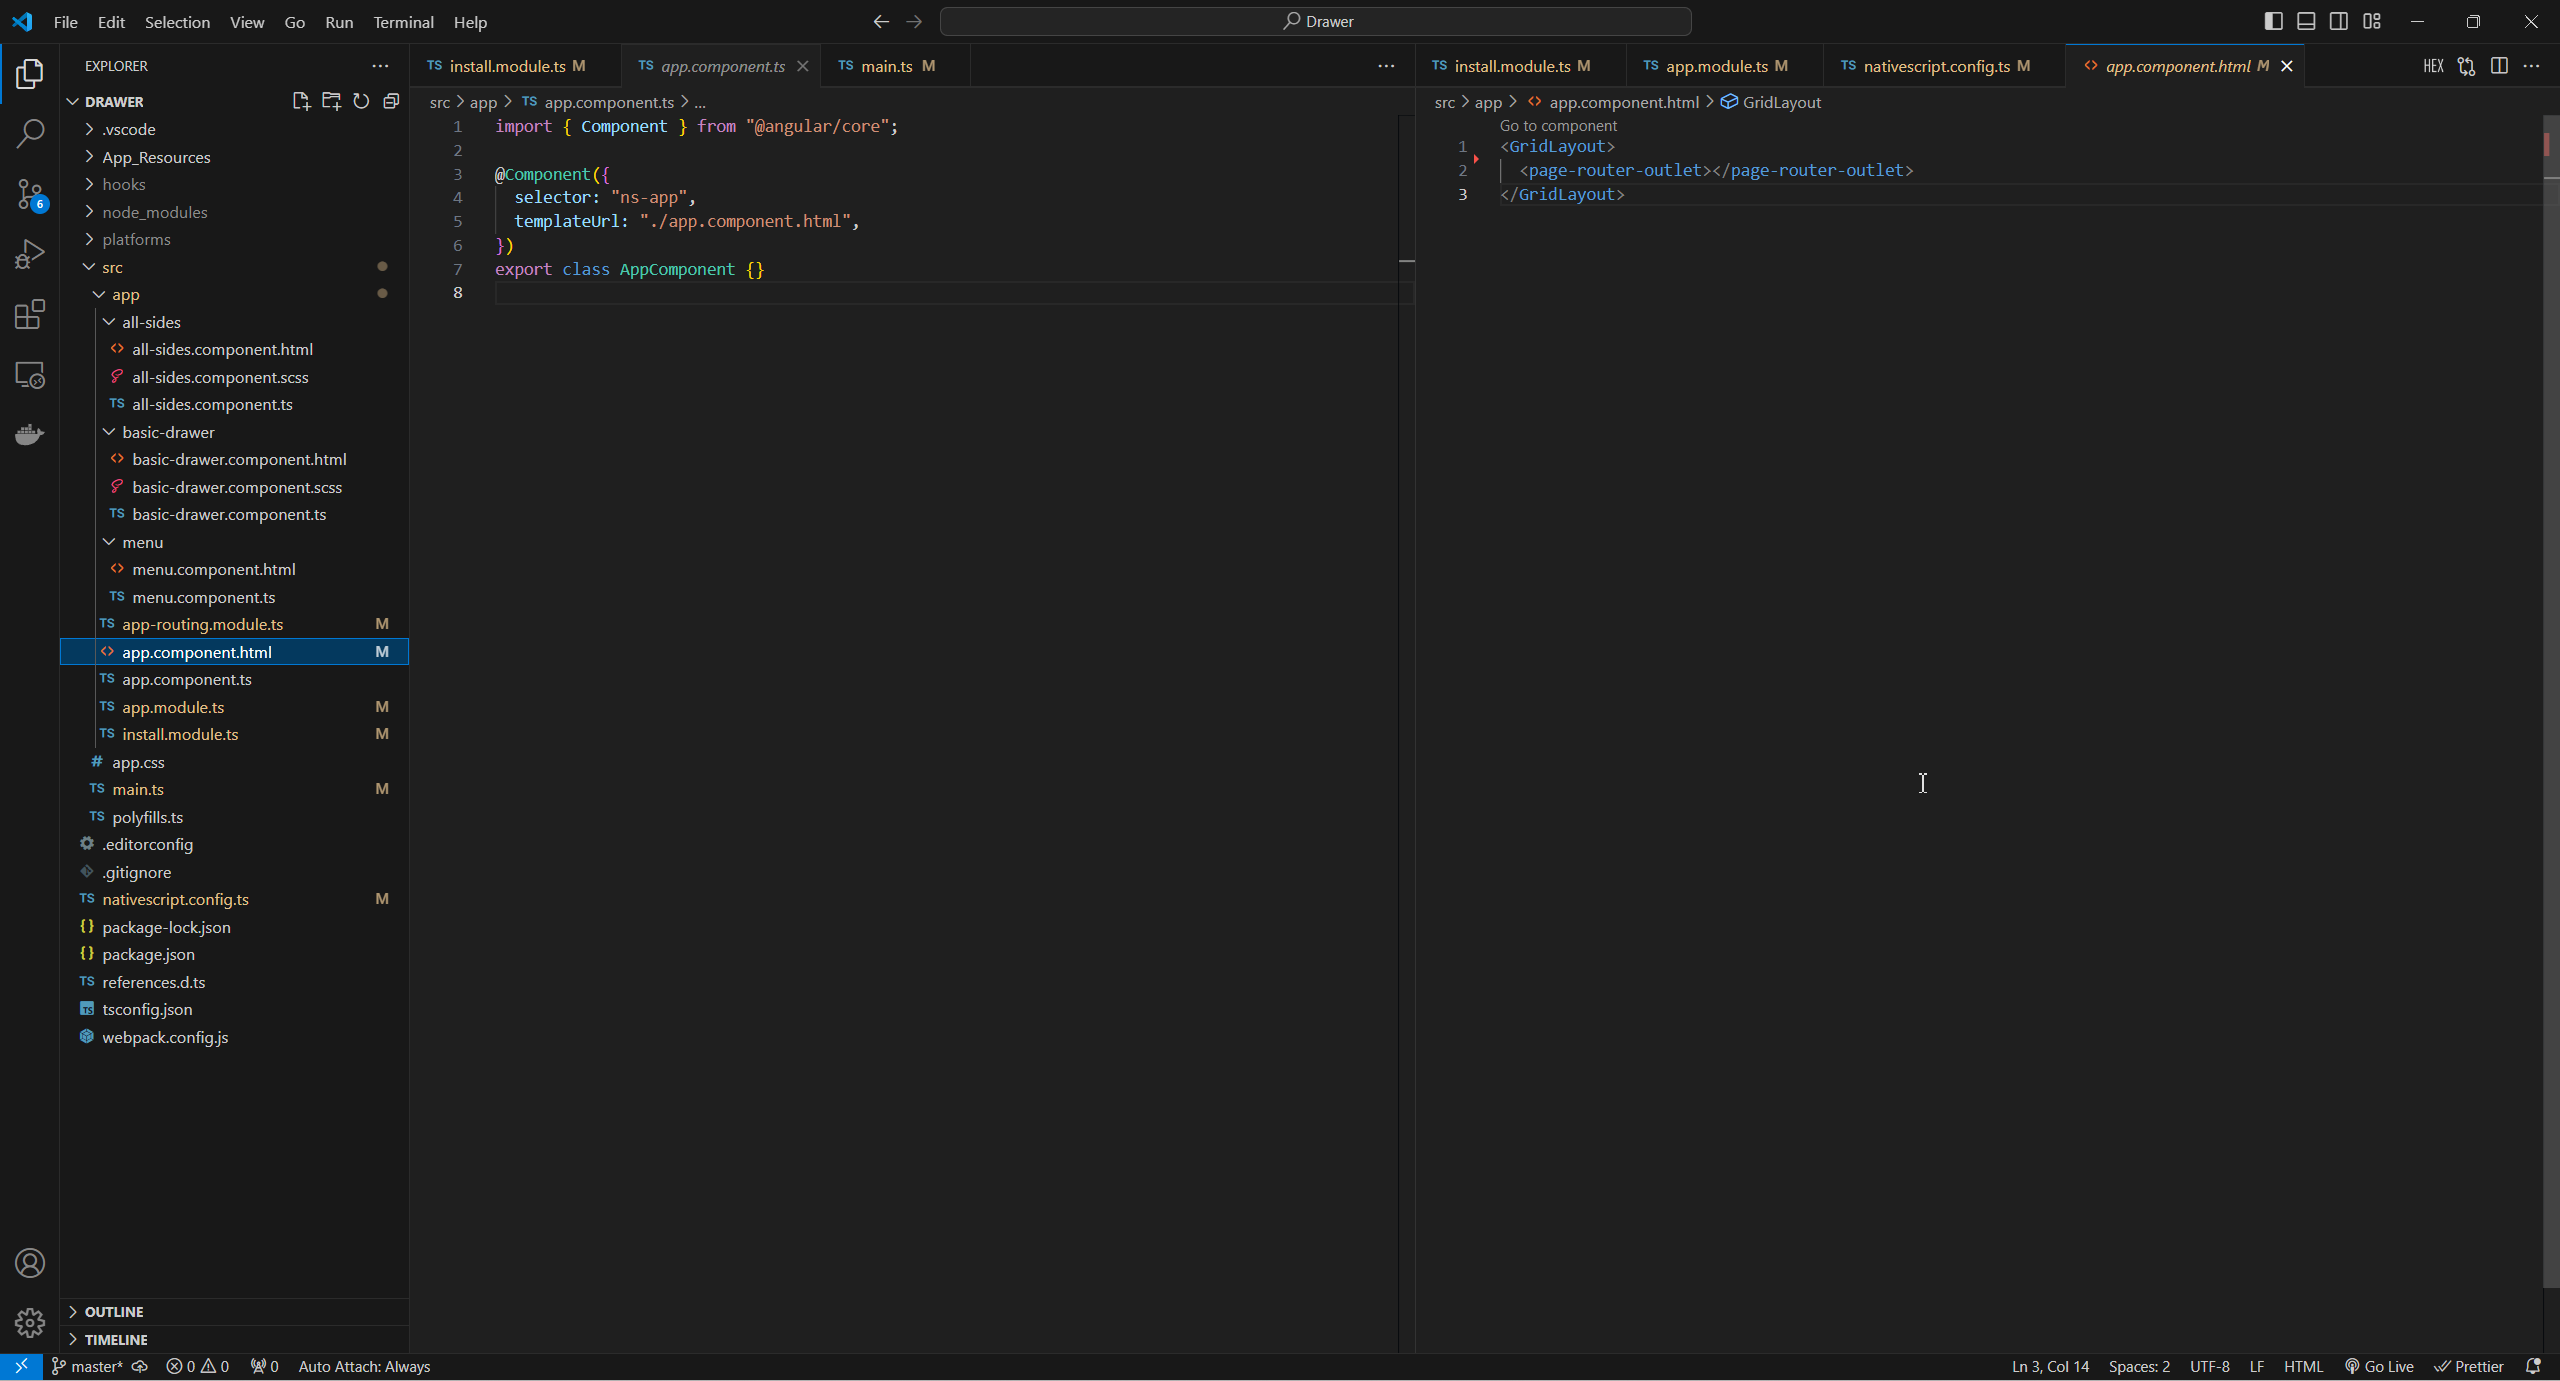Switch to main.ts editor tab
Image resolution: width=2560 pixels, height=1381 pixels.
(x=885, y=66)
